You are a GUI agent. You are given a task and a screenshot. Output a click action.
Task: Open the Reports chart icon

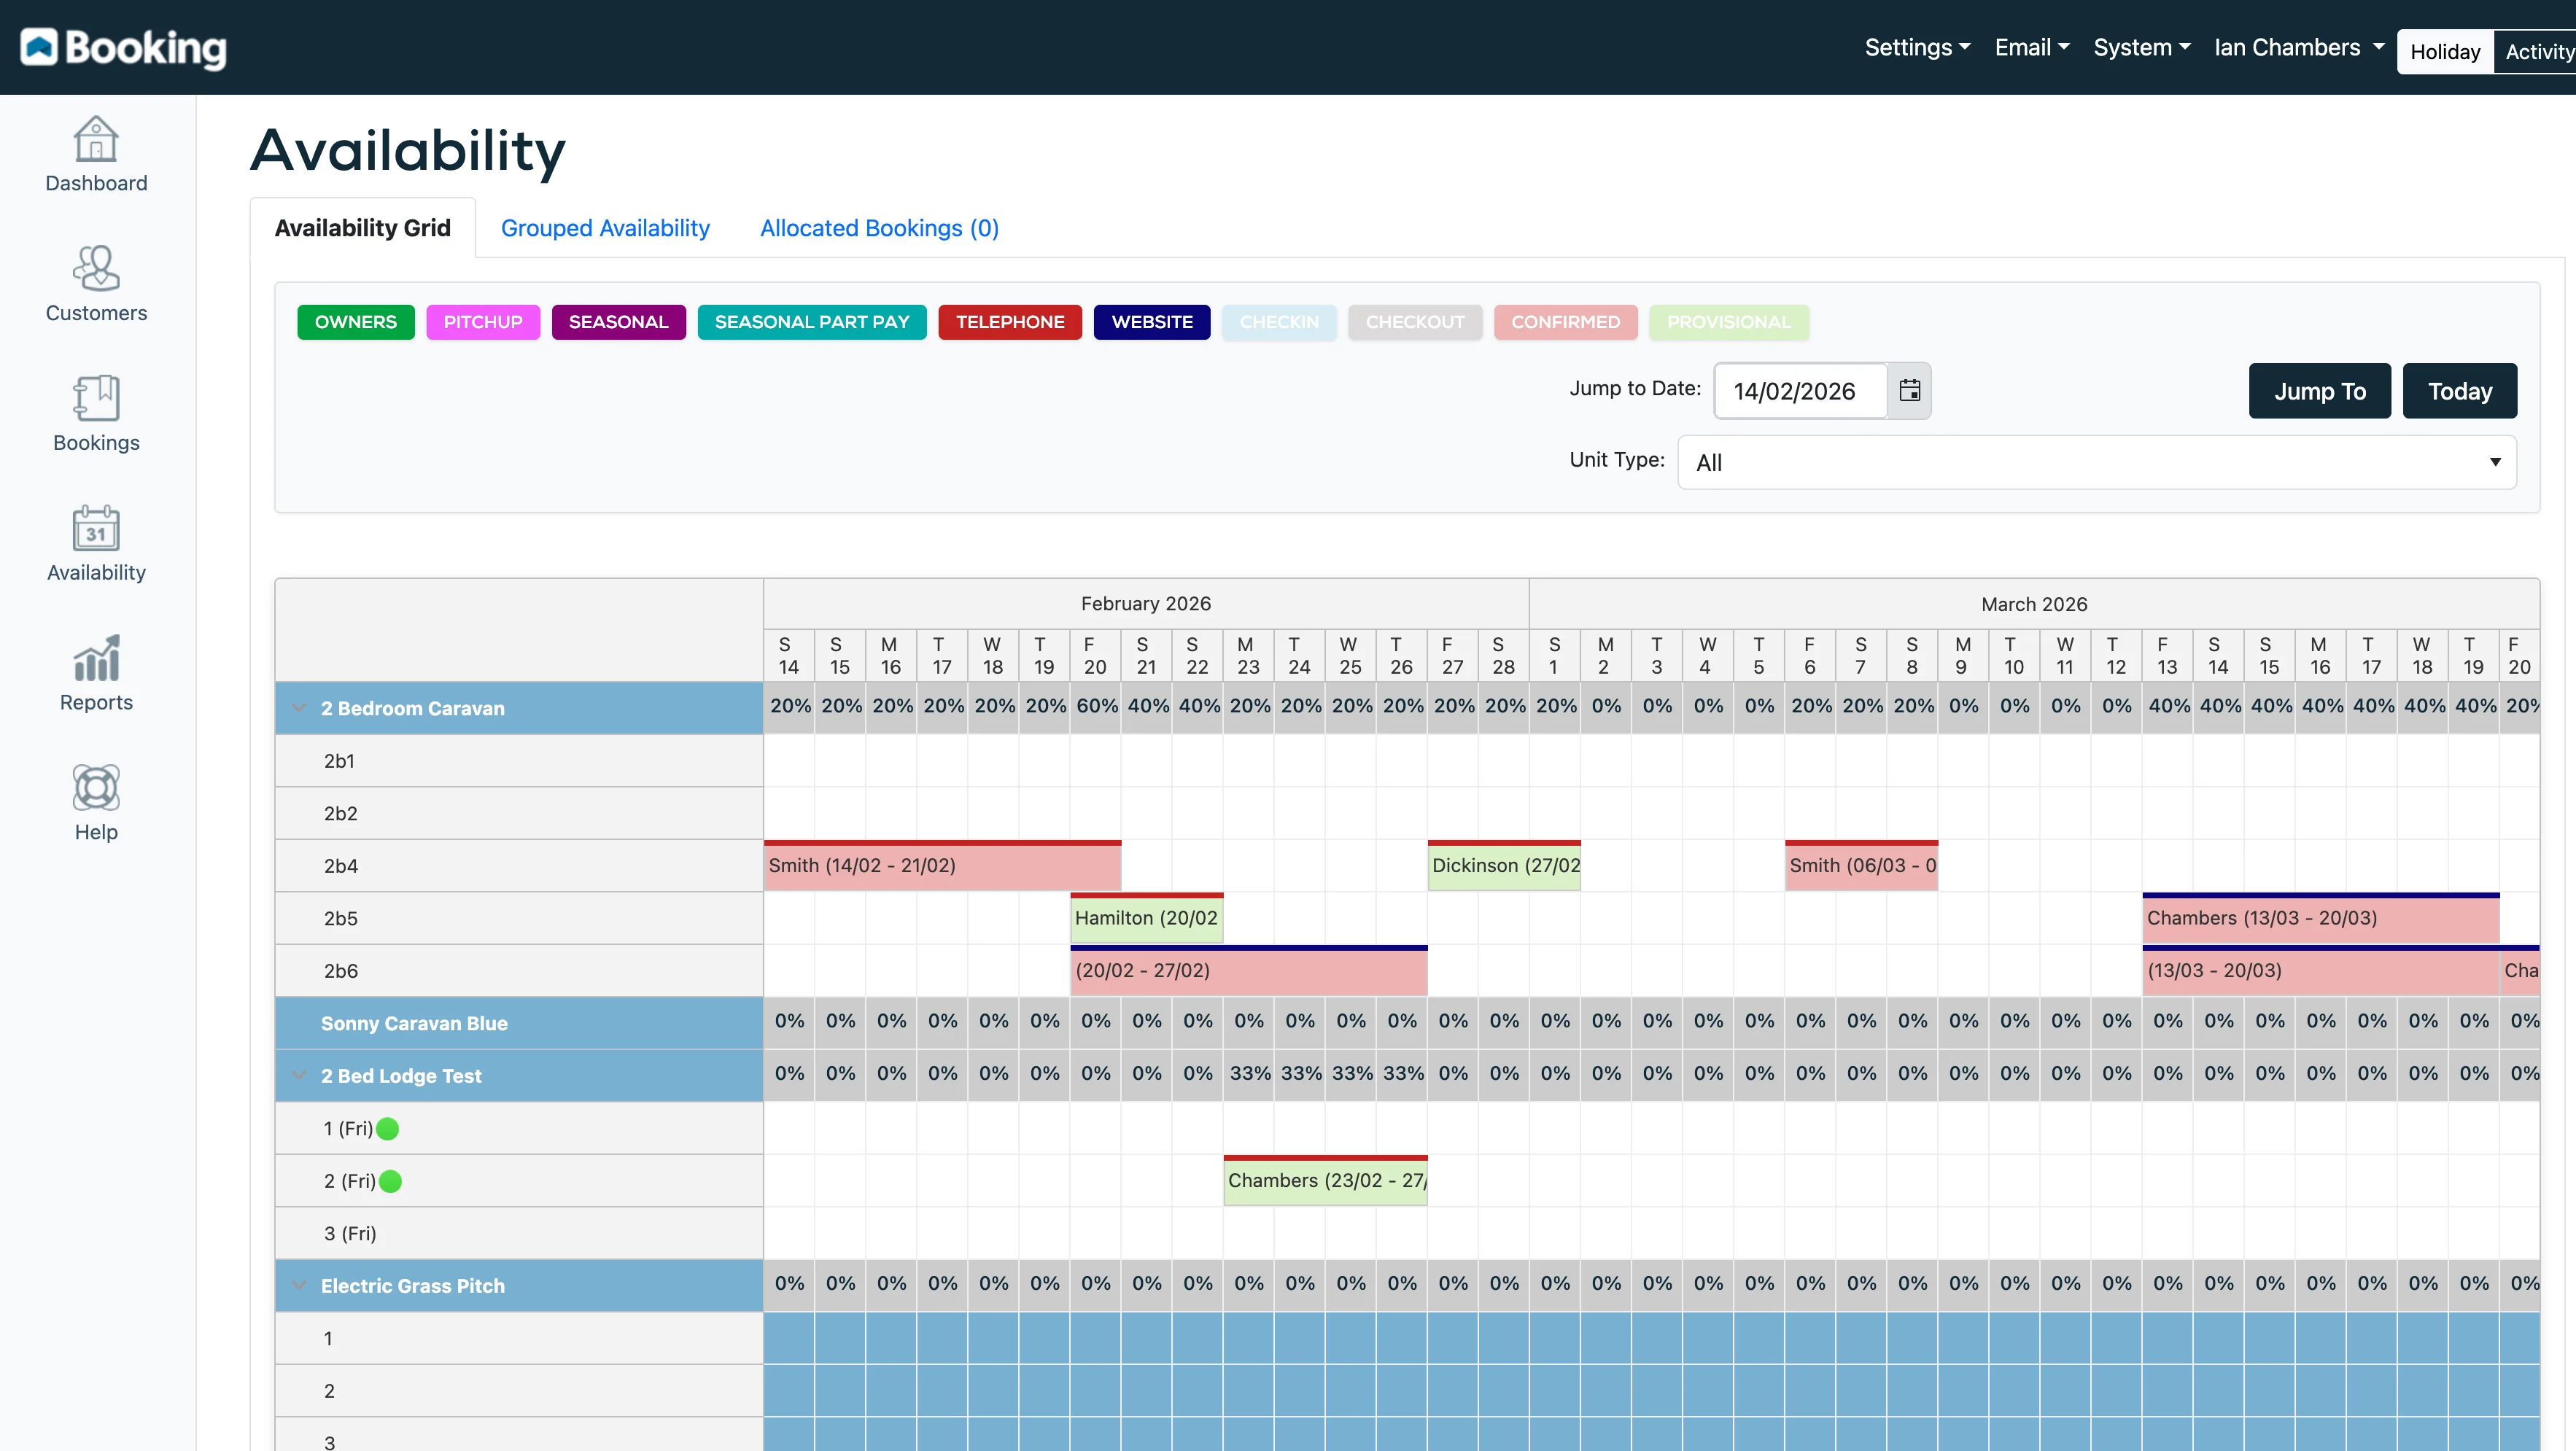click(x=96, y=658)
